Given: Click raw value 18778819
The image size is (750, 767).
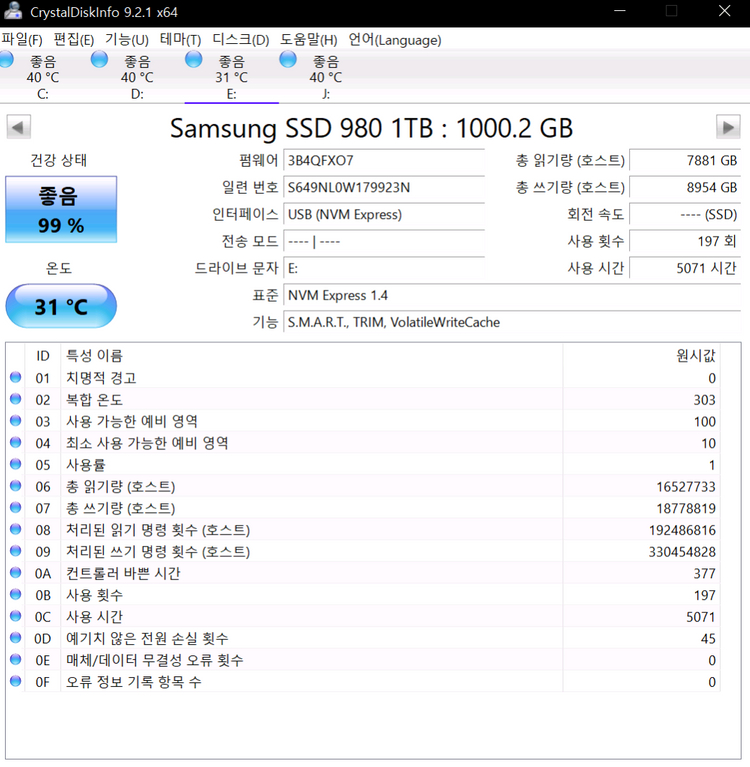Looking at the screenshot, I should pos(686,508).
